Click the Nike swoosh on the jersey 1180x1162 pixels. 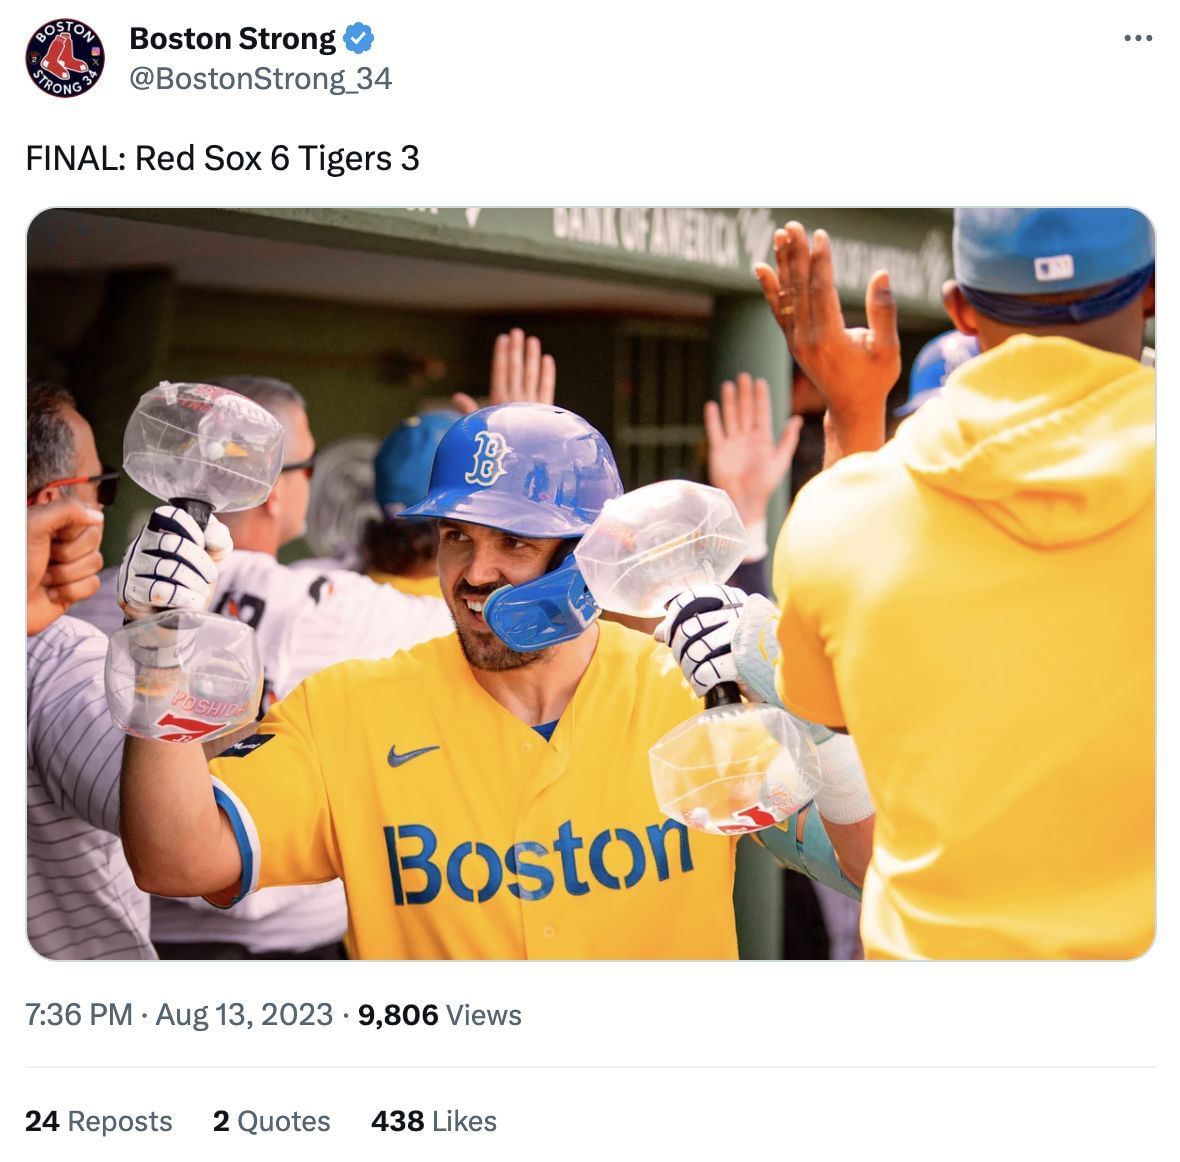[412, 754]
